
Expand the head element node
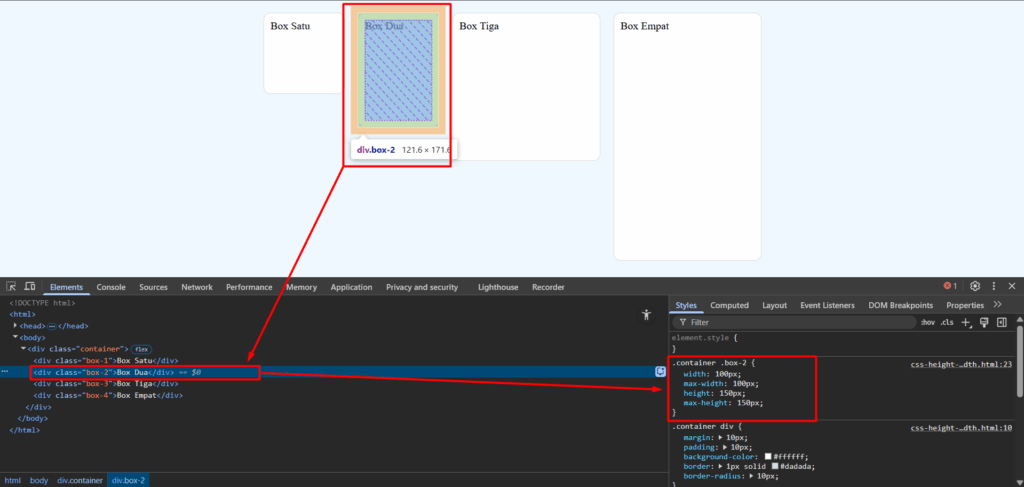click(15, 325)
